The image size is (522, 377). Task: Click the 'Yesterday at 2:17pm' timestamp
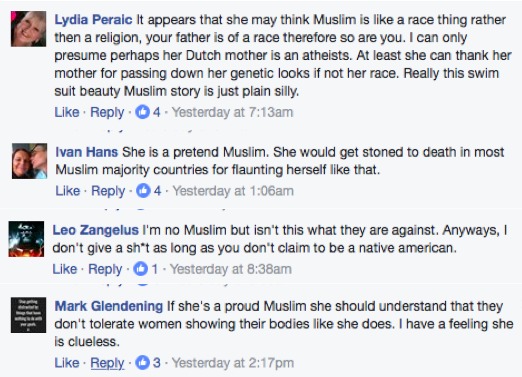tap(233, 363)
